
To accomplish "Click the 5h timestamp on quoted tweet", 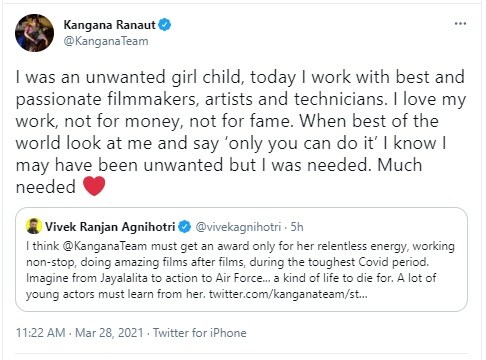I will (297, 227).
